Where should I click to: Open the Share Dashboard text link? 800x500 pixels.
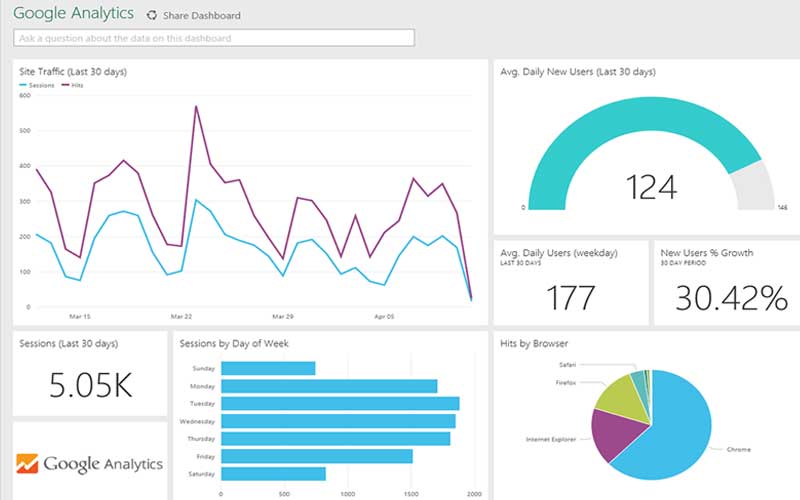[x=201, y=16]
